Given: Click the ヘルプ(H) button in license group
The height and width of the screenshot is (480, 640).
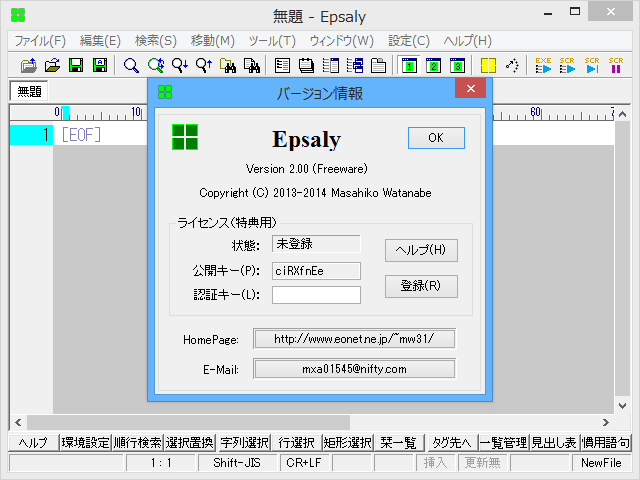Looking at the screenshot, I should 421,250.
